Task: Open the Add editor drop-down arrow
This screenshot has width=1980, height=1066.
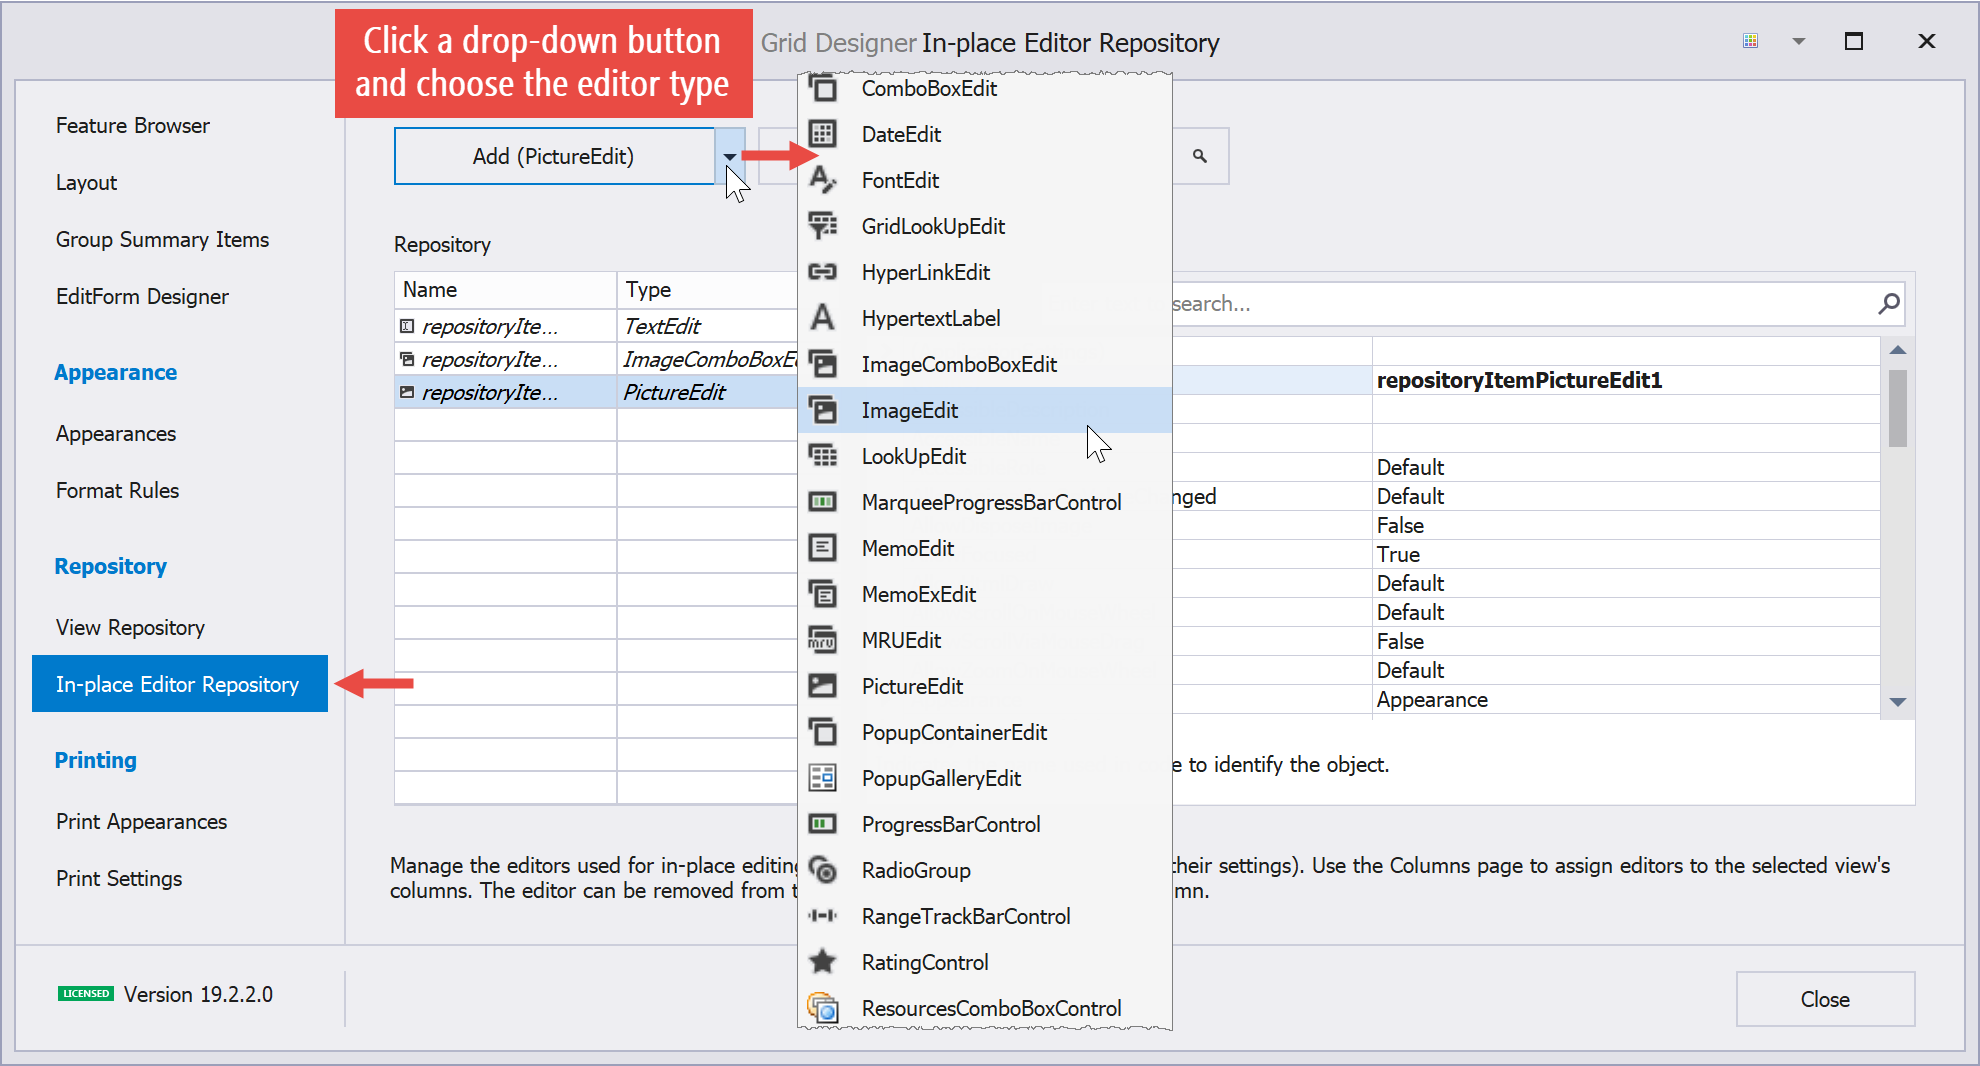Action: click(x=730, y=156)
